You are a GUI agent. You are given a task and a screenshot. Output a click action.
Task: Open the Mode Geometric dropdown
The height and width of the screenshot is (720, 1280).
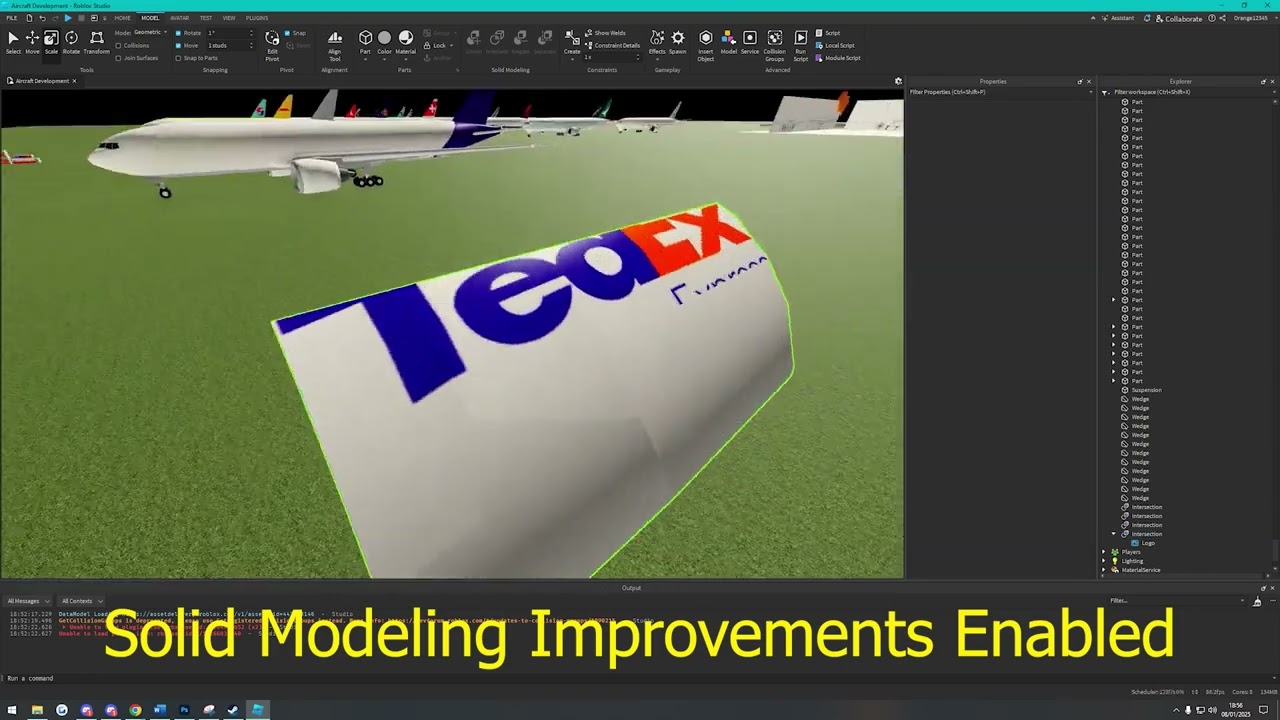[x=150, y=33]
